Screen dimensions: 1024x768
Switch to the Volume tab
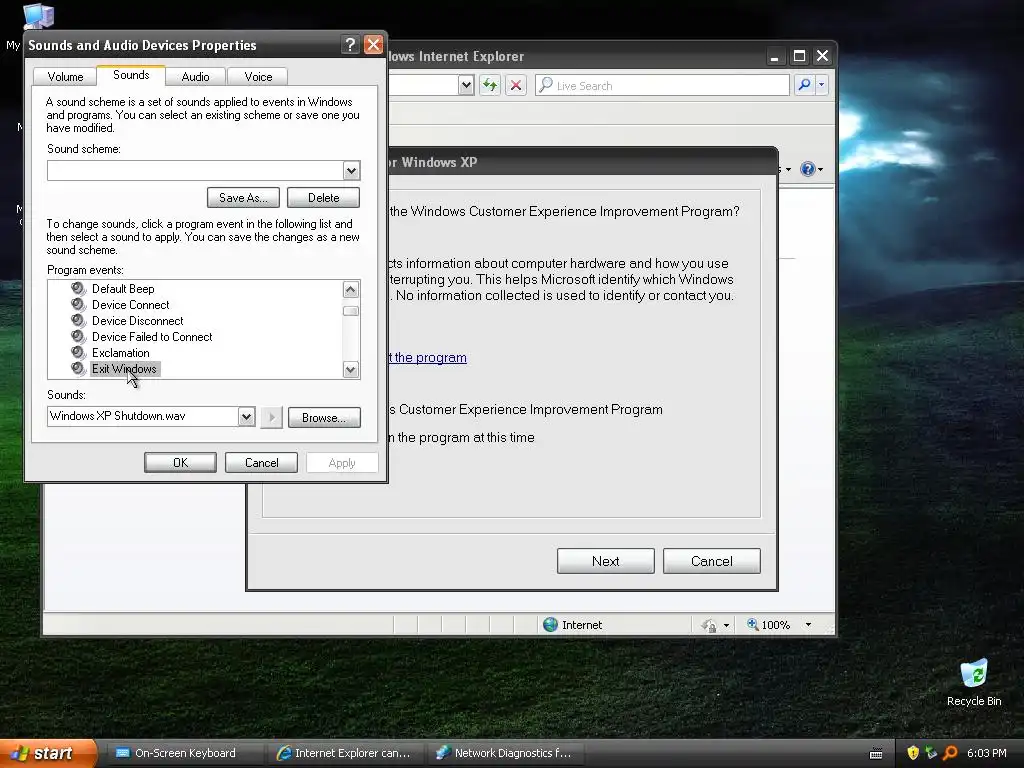click(65, 76)
